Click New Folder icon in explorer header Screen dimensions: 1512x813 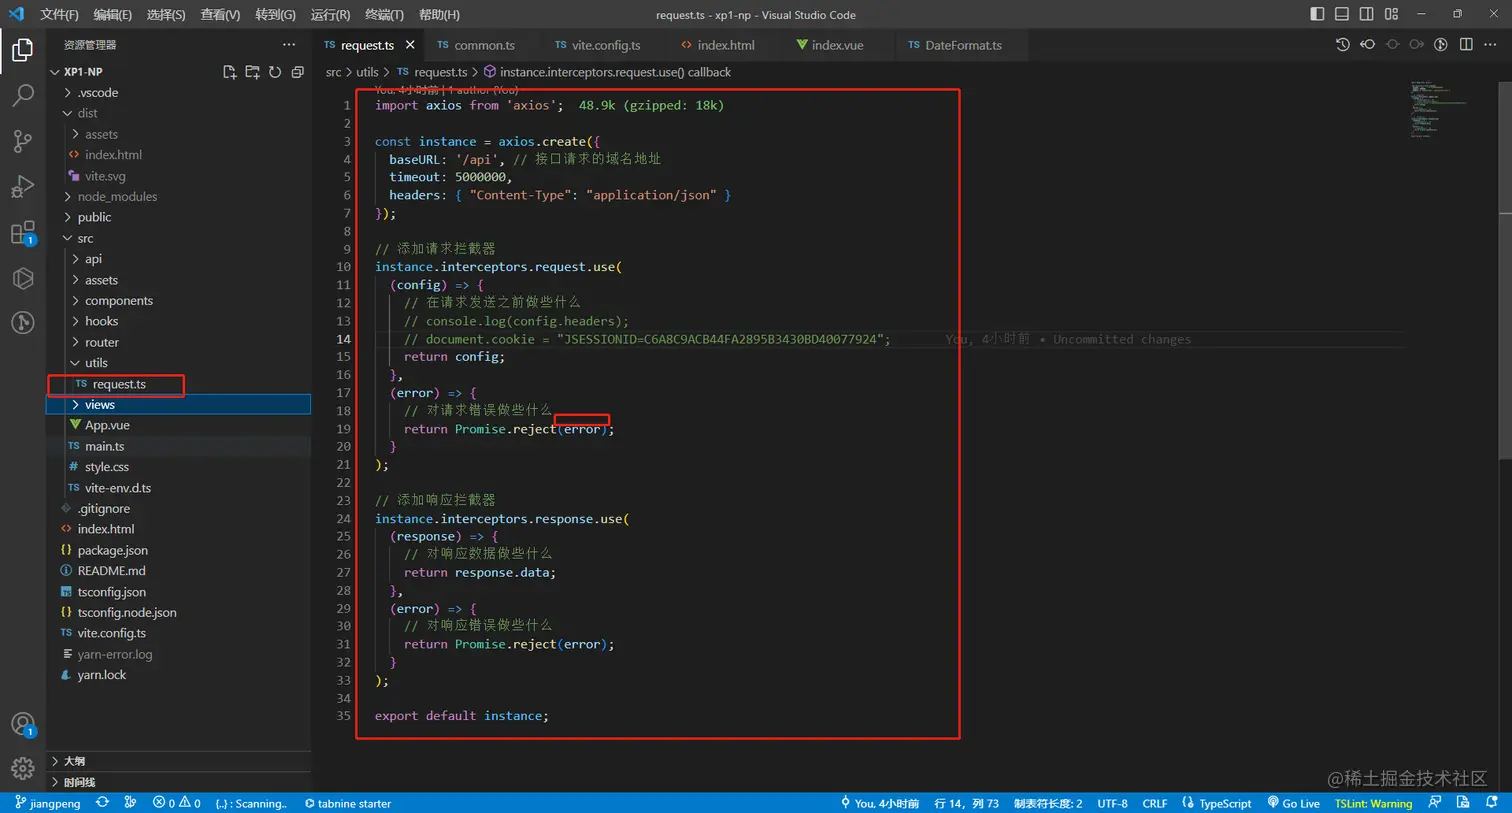[x=252, y=72]
